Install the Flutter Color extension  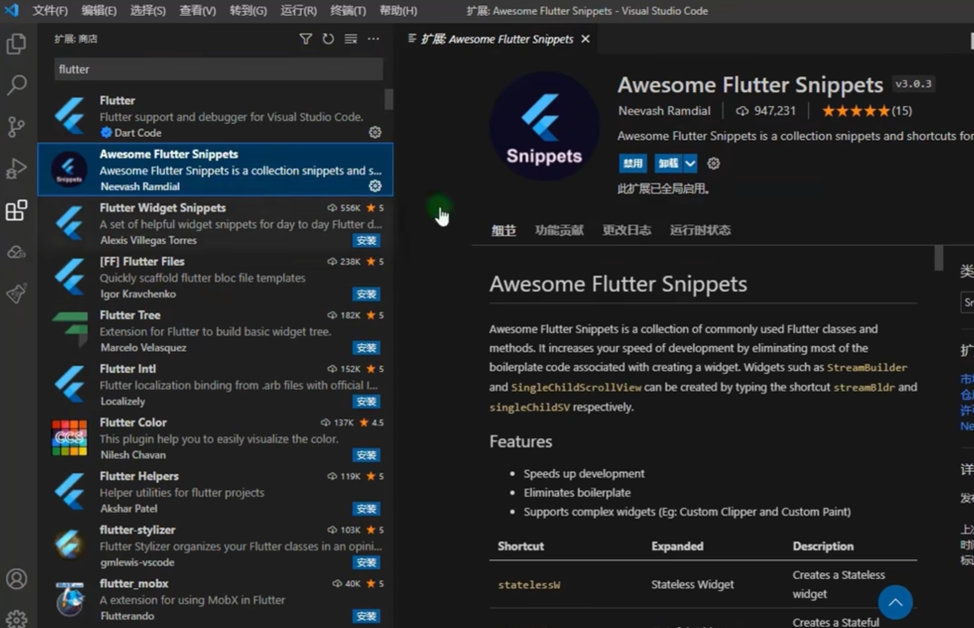point(366,455)
